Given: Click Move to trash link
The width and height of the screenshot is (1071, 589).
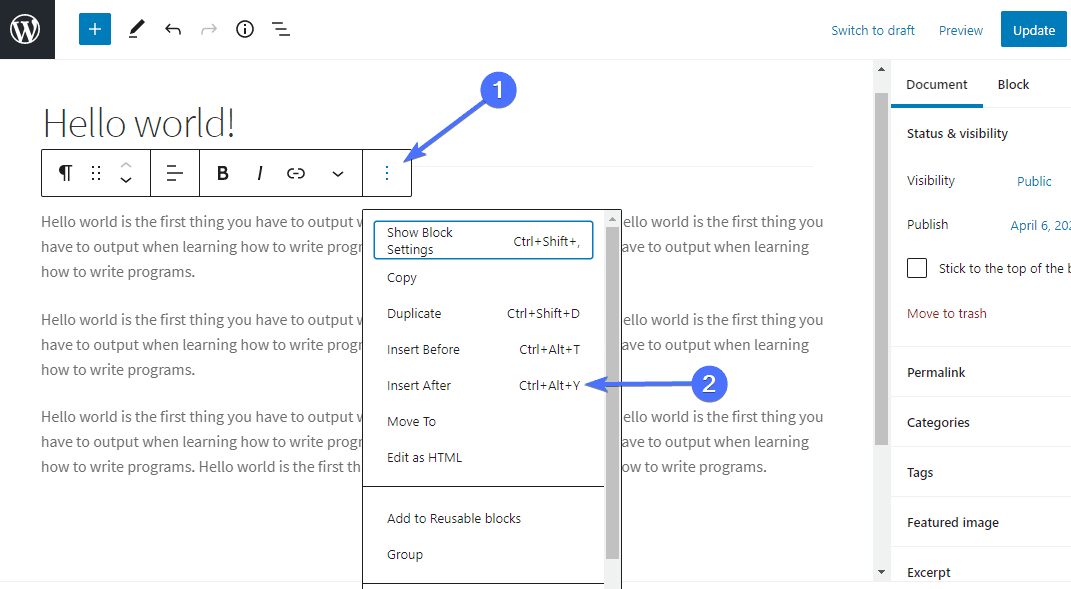Looking at the screenshot, I should 947,313.
